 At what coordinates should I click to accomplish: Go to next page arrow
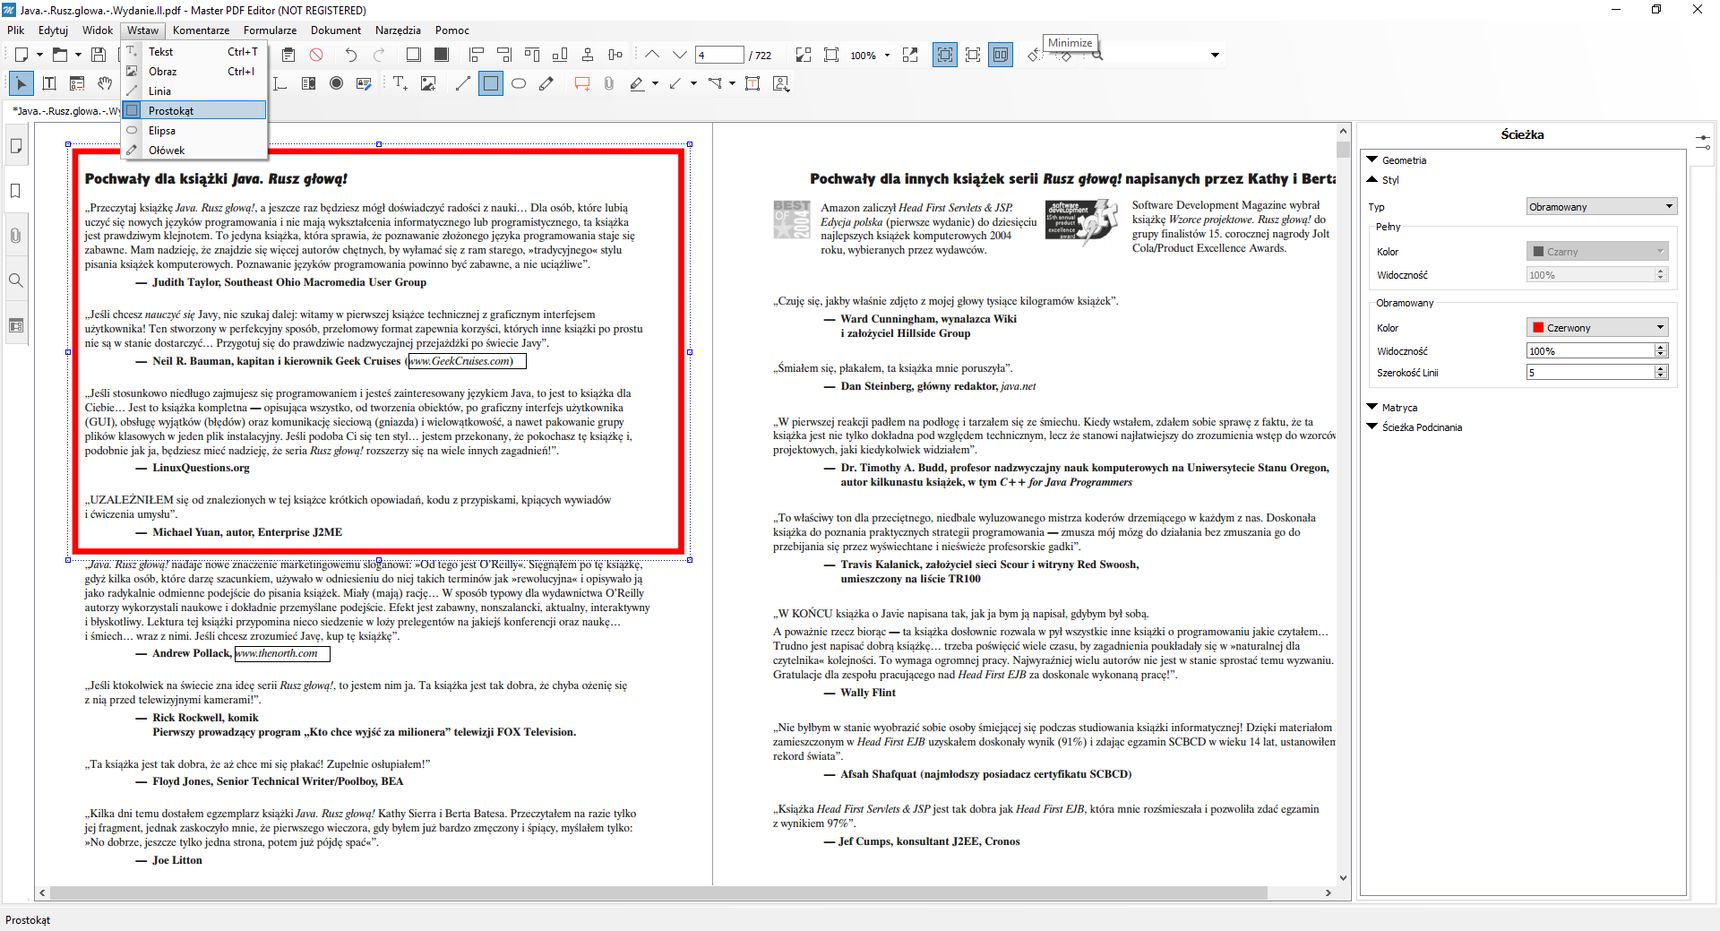(x=680, y=55)
